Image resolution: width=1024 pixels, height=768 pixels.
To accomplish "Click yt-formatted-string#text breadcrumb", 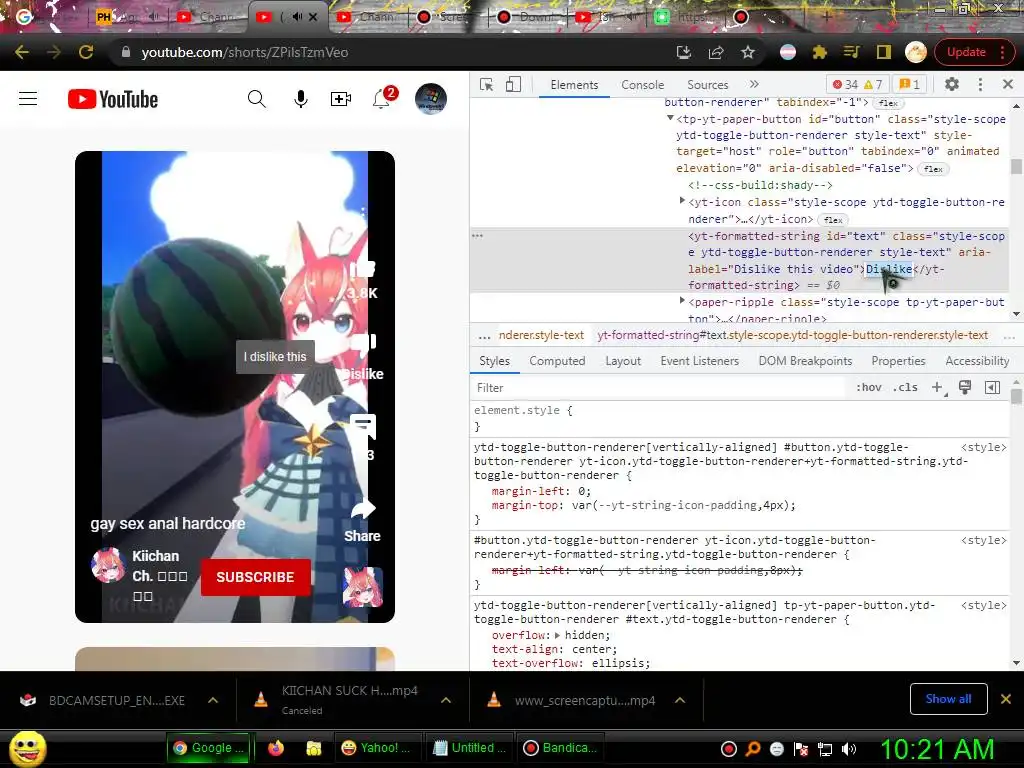I will tap(792, 335).
